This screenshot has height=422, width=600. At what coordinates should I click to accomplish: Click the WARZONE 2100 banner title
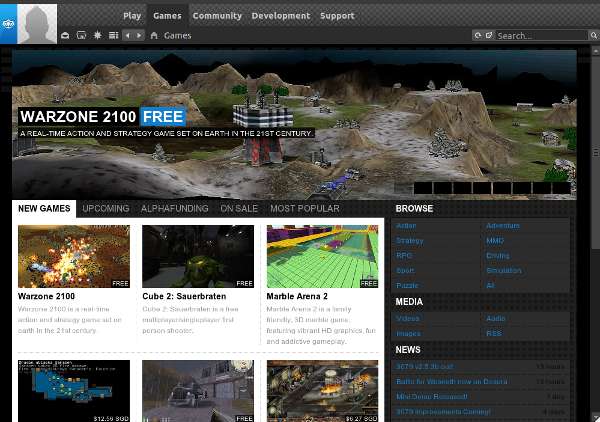(78, 116)
